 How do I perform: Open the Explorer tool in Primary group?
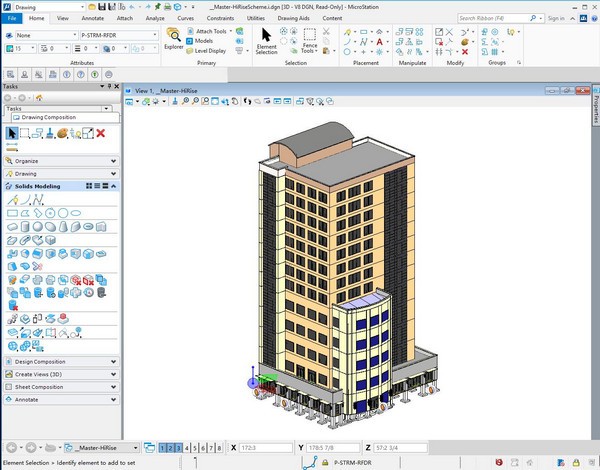(x=174, y=36)
